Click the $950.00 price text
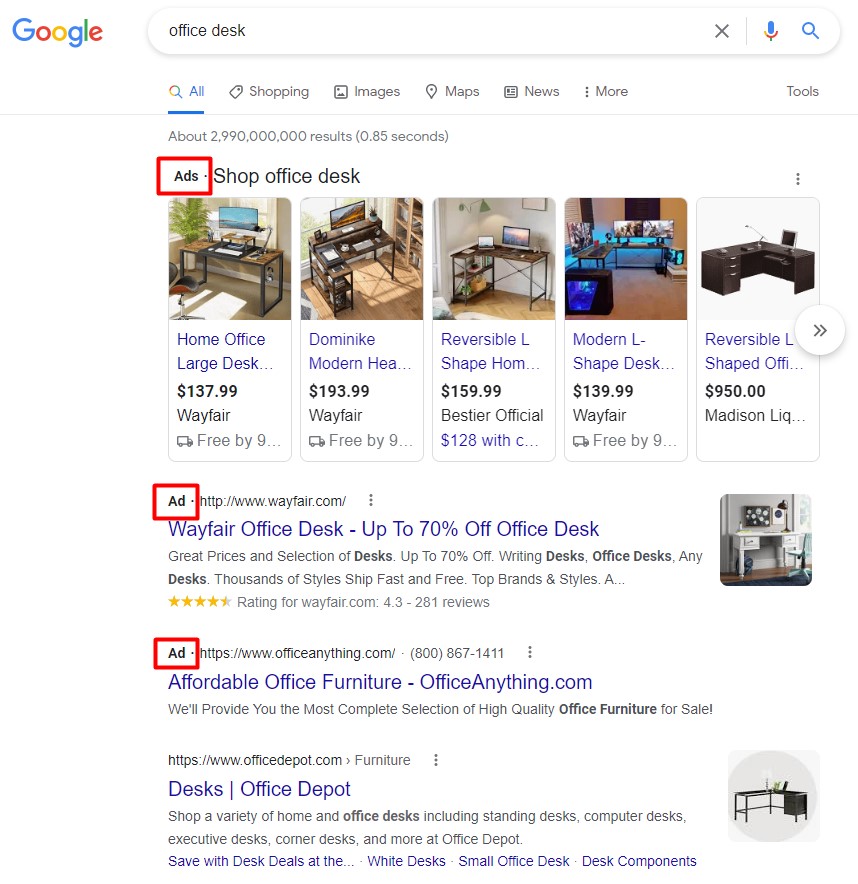Image resolution: width=858 pixels, height=884 pixels. 735,391
